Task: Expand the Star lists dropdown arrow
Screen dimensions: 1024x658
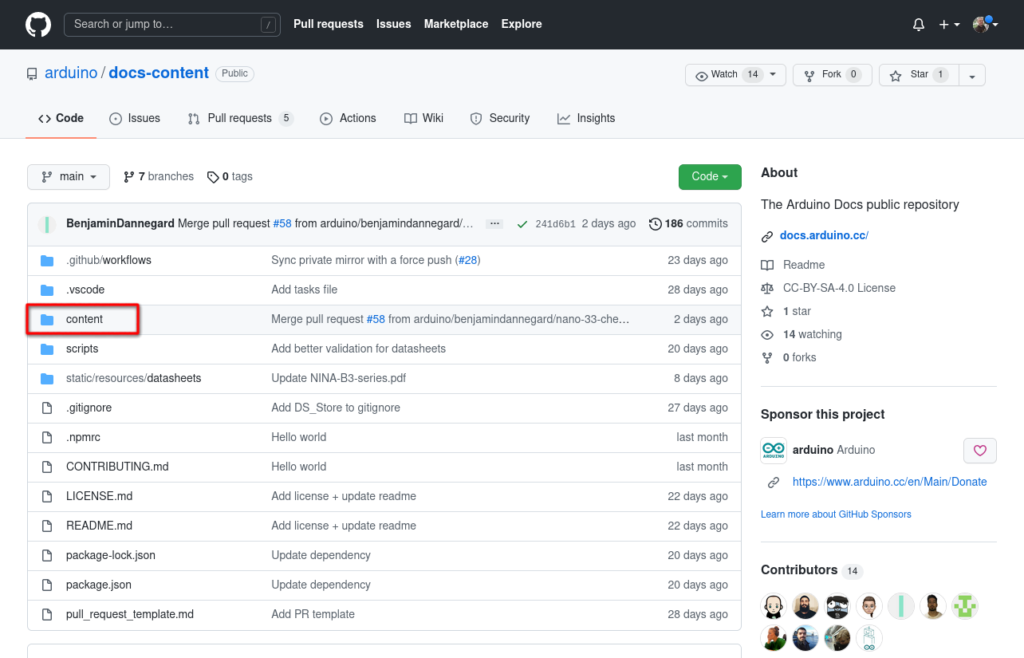Action: pyautogui.click(x=972, y=75)
